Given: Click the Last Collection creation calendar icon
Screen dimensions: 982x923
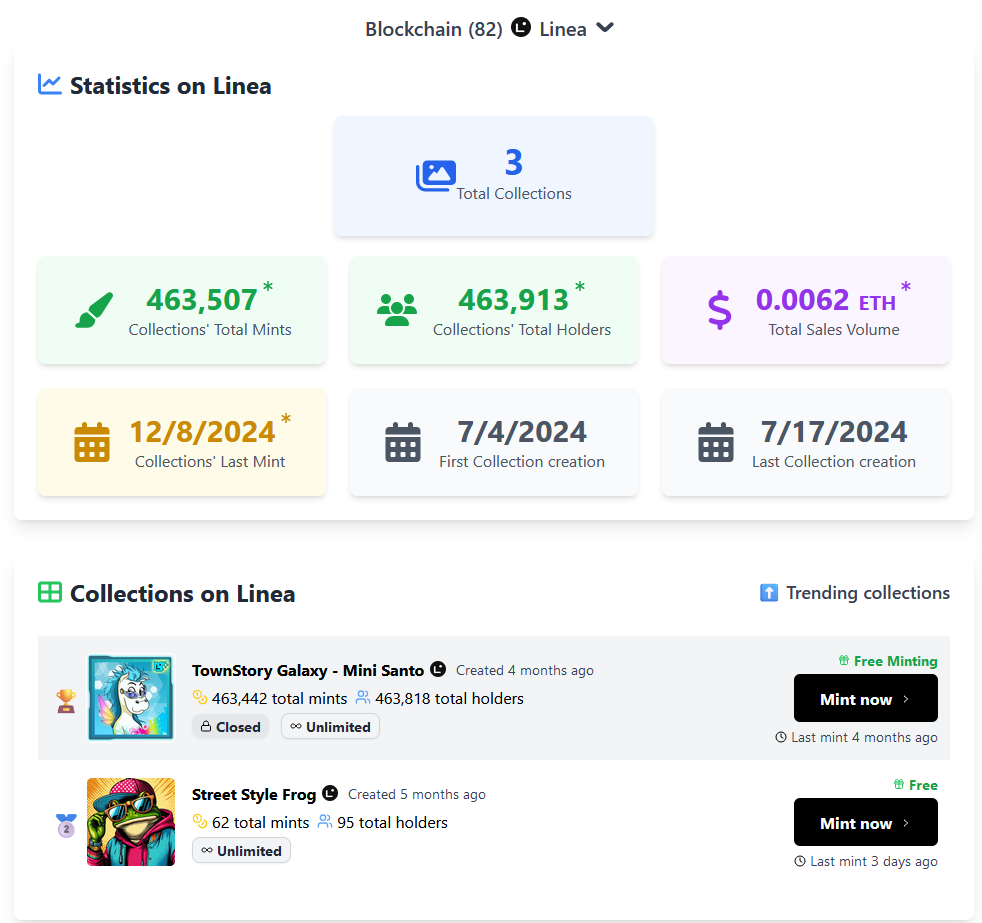Looking at the screenshot, I should tap(716, 442).
